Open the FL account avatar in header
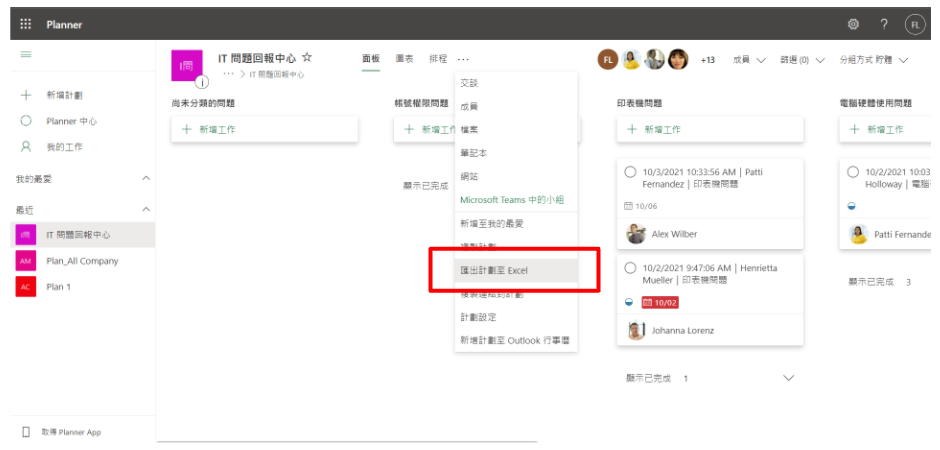Screen dimensions: 940x450 915,25
